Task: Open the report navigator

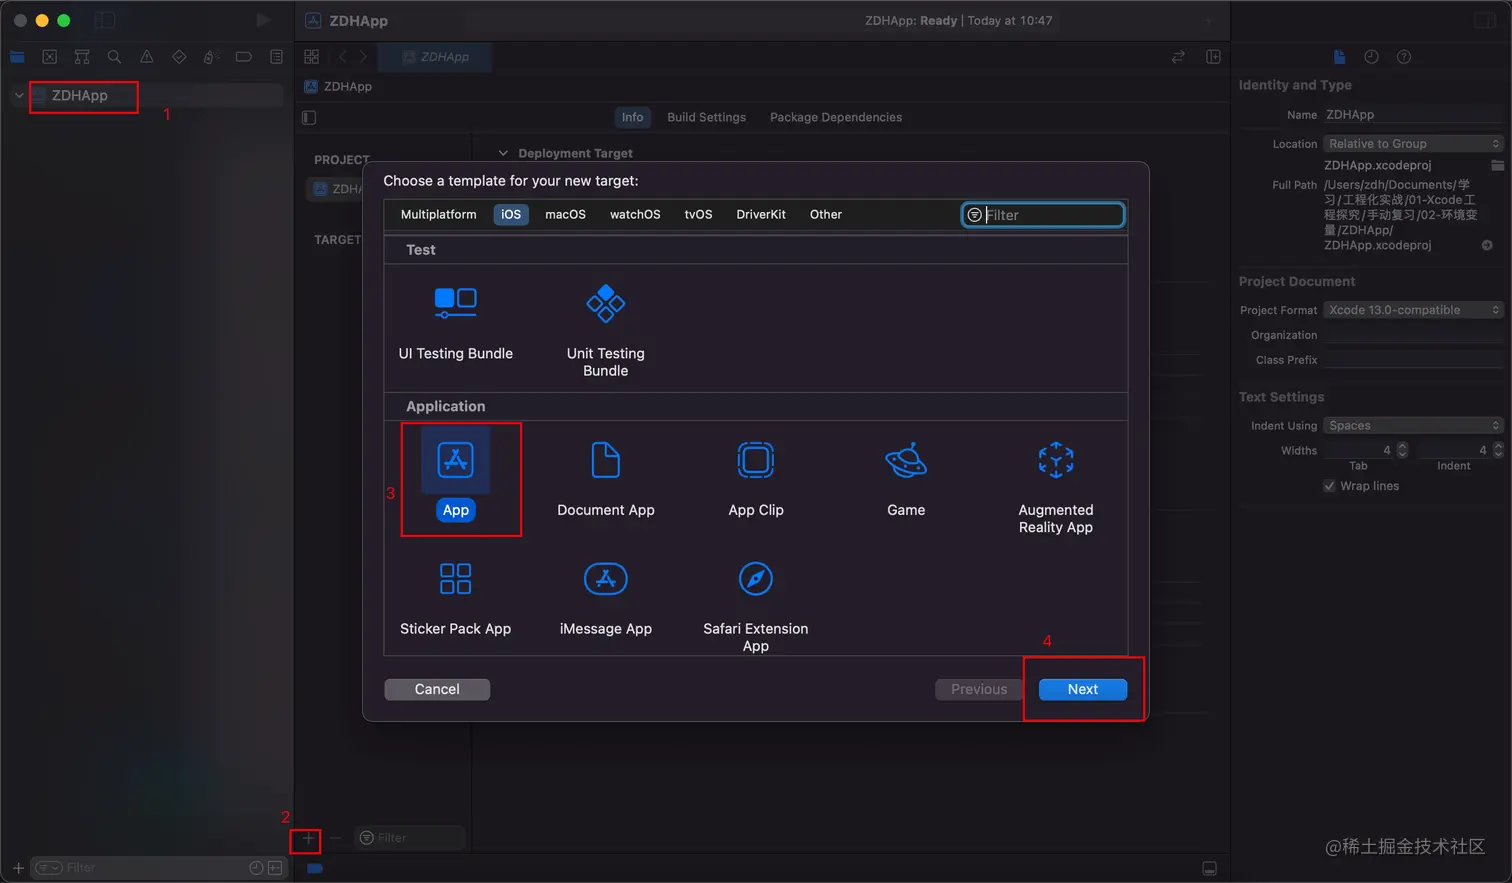Action: 276,57
